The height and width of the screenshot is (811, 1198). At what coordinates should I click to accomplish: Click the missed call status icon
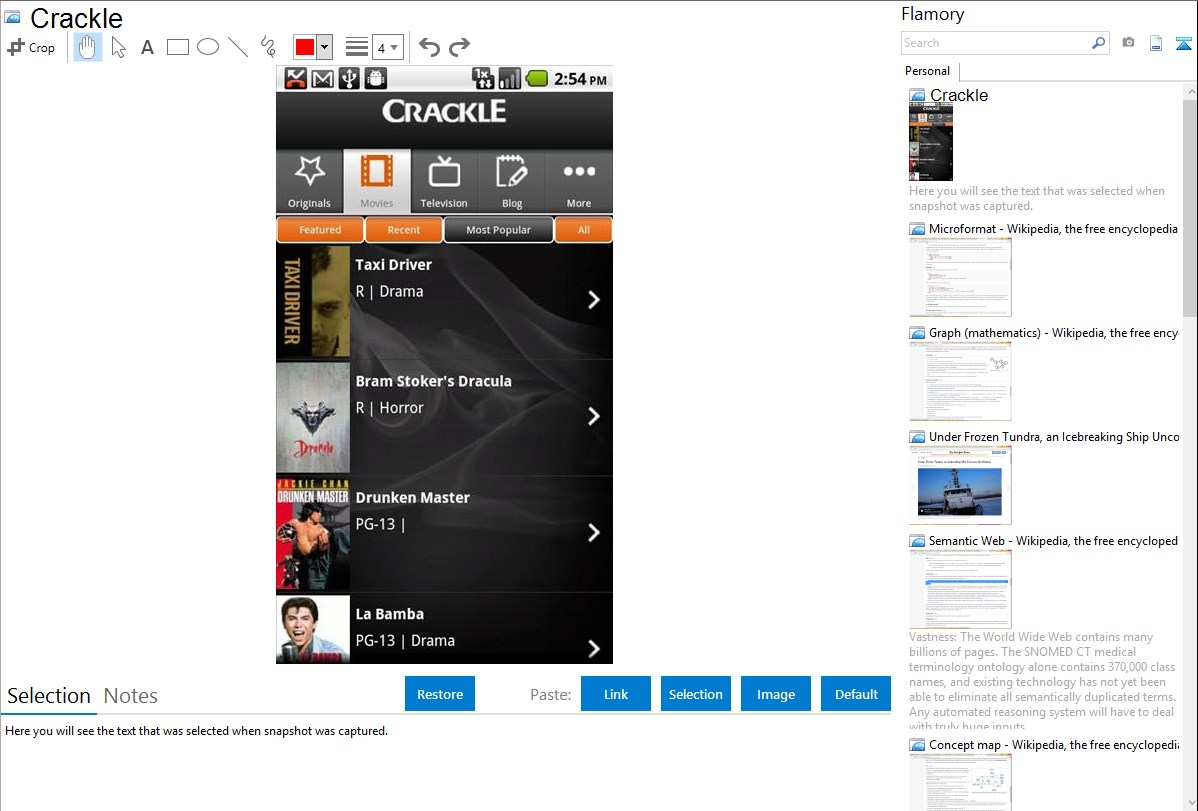pyautogui.click(x=296, y=79)
